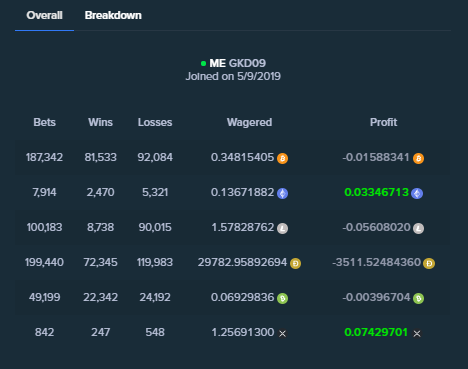Select the 199,440 bets cell
Image resolution: width=468 pixels, height=369 pixels.
click(x=44, y=262)
